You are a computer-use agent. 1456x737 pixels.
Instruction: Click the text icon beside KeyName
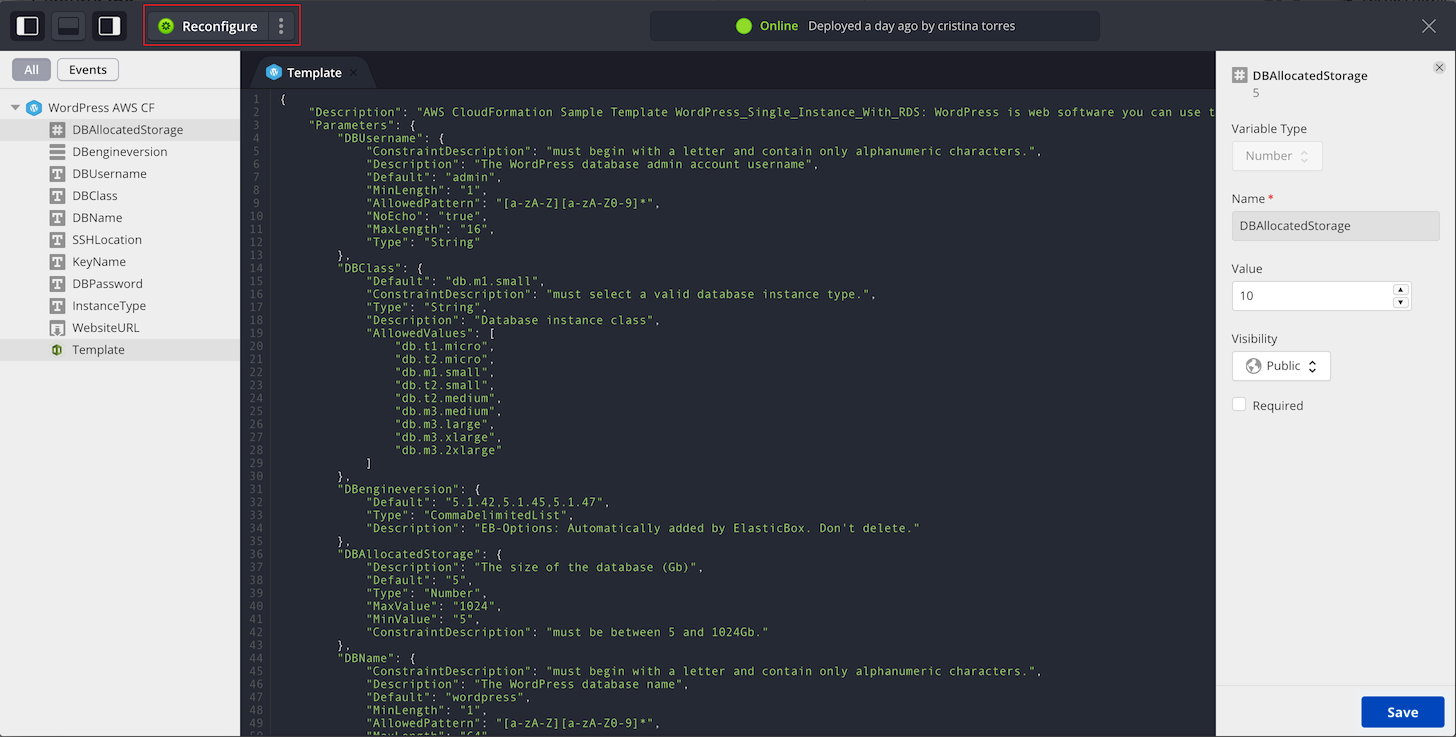pos(57,262)
